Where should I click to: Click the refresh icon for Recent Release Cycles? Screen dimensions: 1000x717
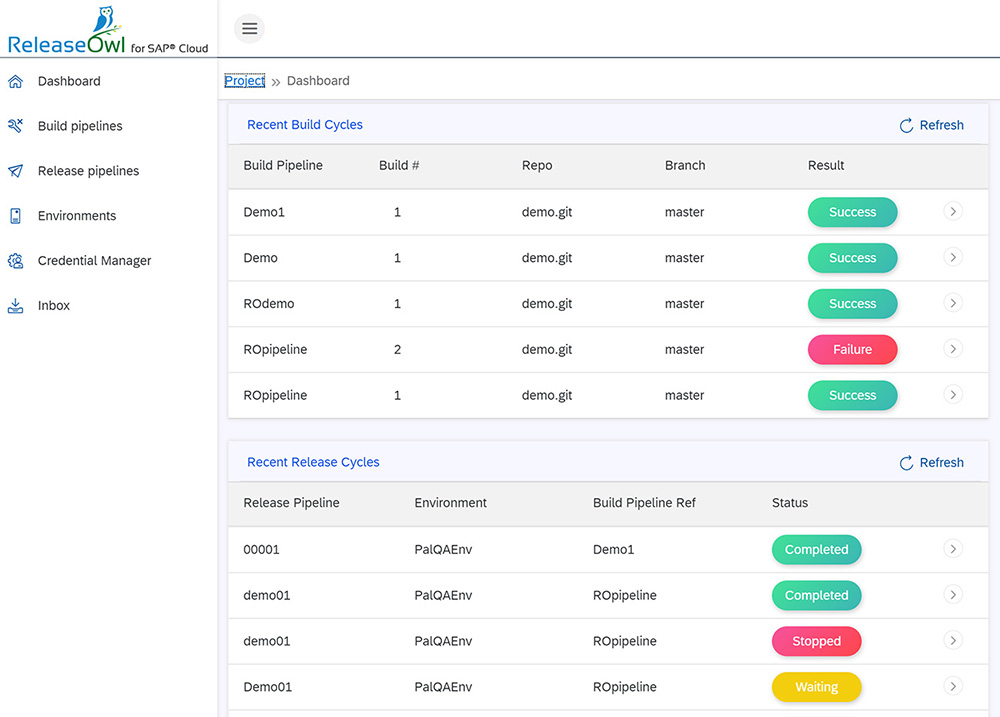[x=905, y=462]
